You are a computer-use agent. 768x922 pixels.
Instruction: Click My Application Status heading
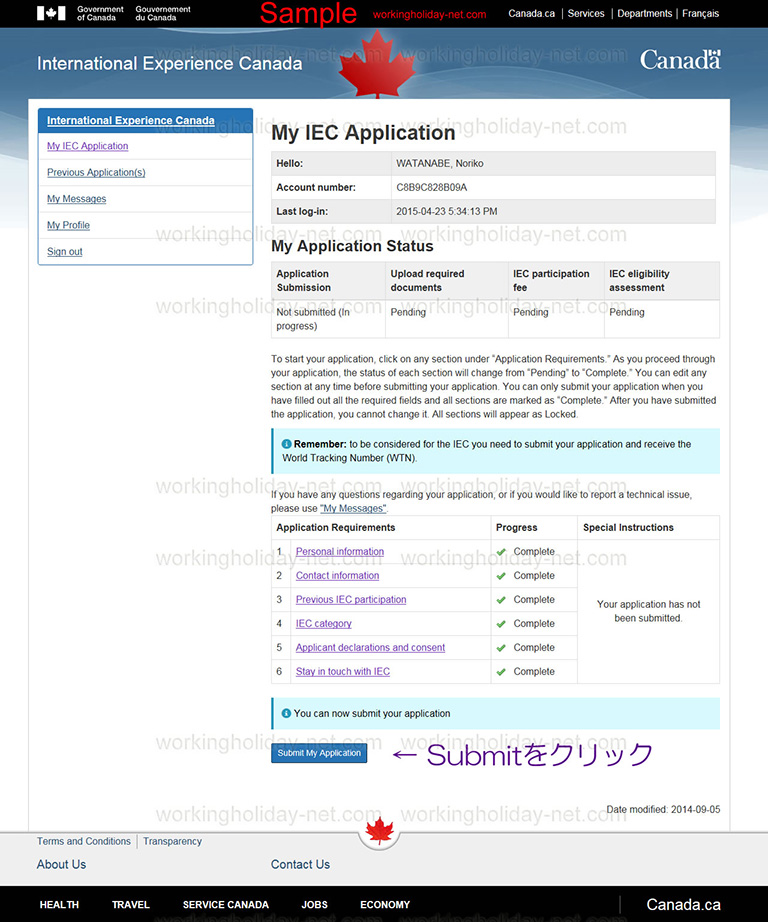[x=352, y=246]
